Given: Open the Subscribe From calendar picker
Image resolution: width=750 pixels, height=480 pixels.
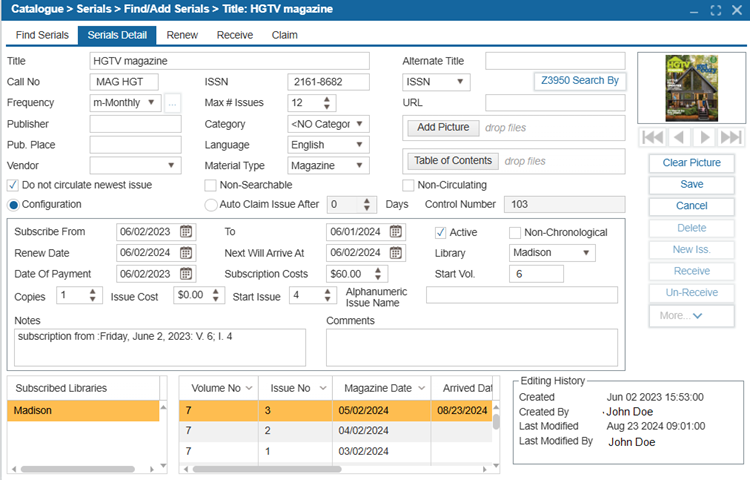Looking at the screenshot, I should [x=186, y=232].
